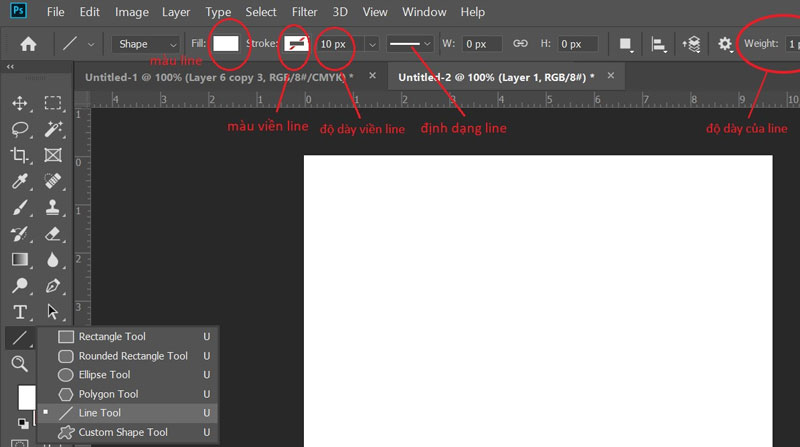Screen dimensions: 800x447
Task: Select the Horizontal Type tool
Action: click(x=19, y=312)
